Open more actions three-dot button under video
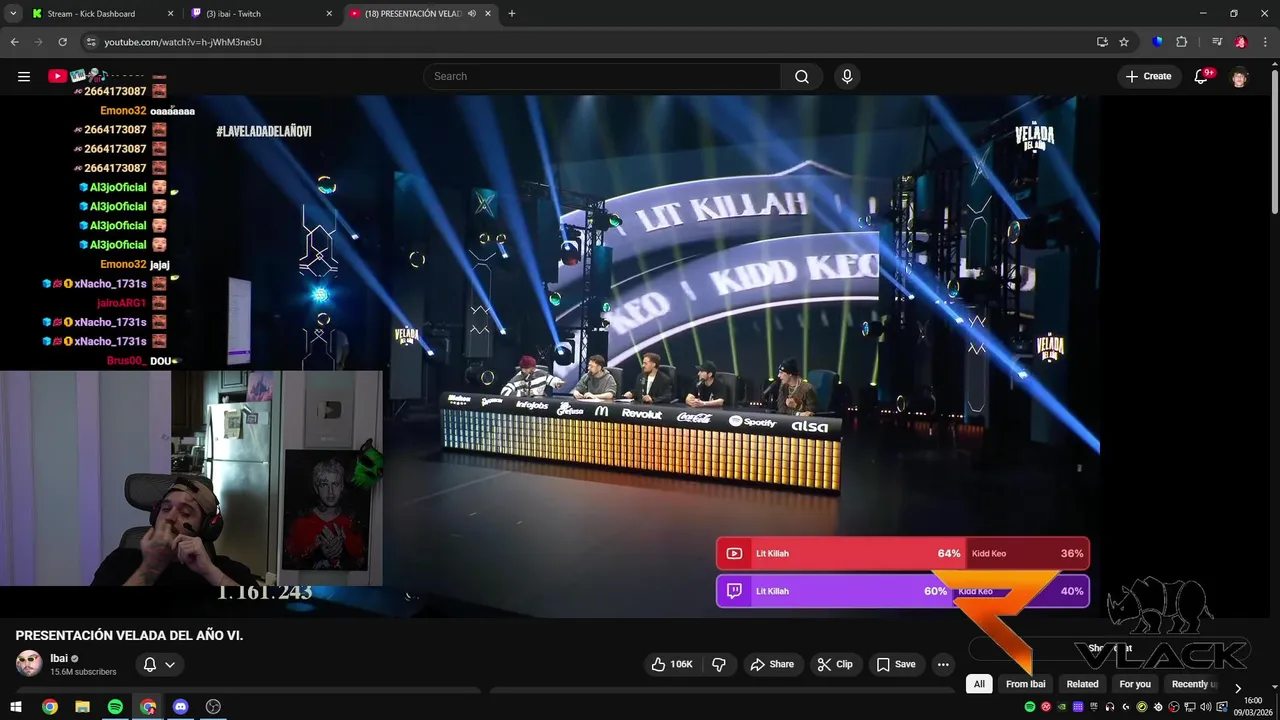The width and height of the screenshot is (1280, 720). point(943,664)
